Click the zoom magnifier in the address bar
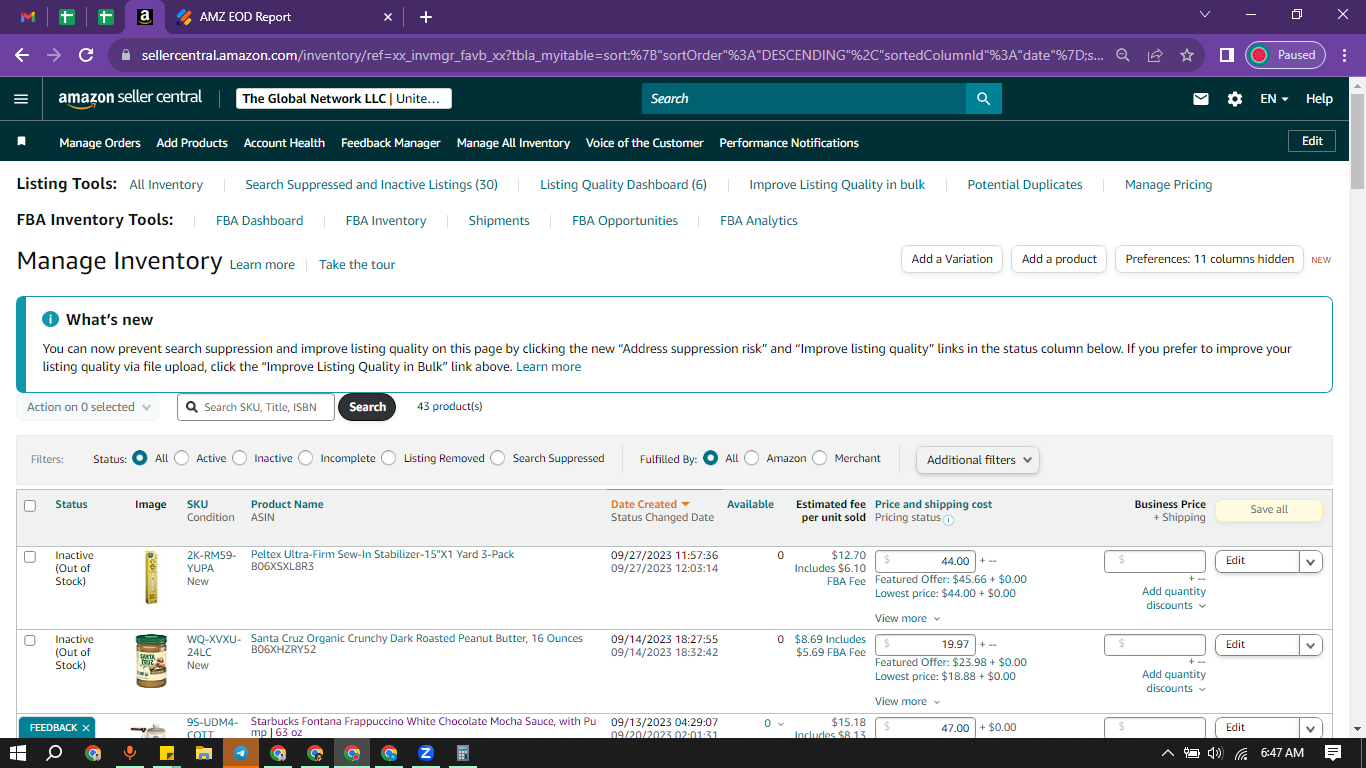 tap(1123, 55)
